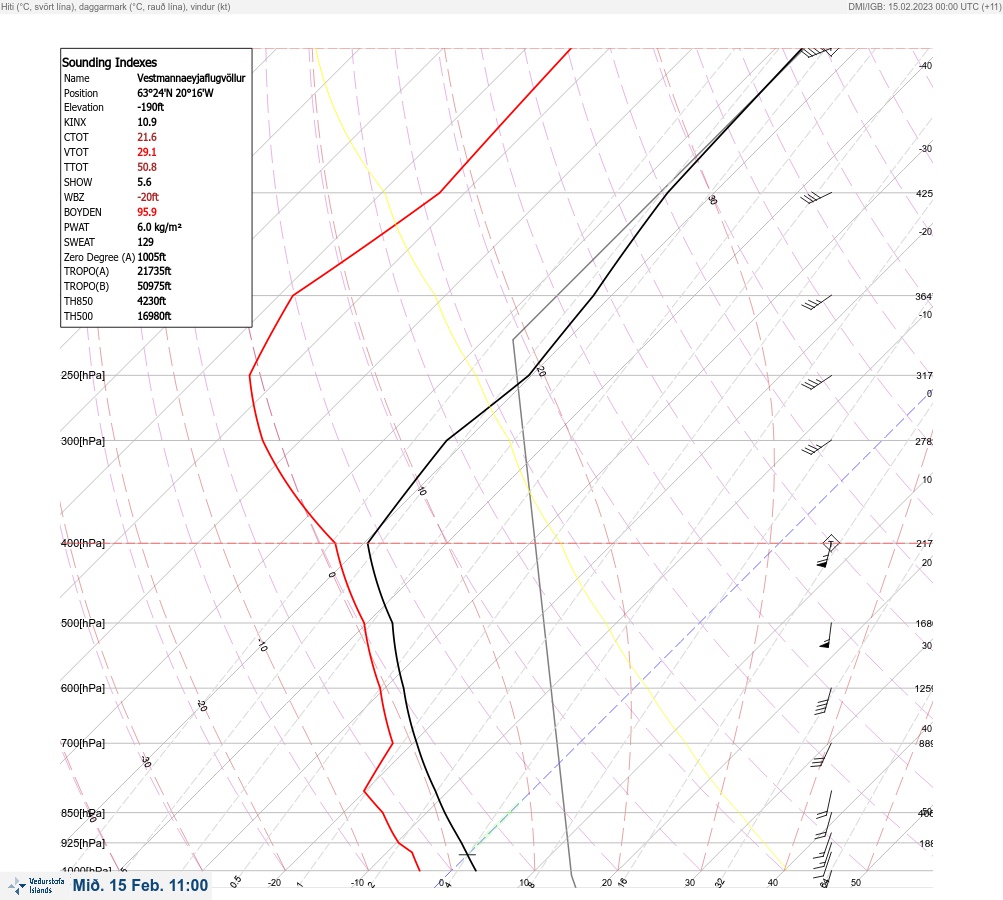The image size is (1003, 900).
Task: Click the TROPO(B) value 50975ft
Action: pos(154,286)
